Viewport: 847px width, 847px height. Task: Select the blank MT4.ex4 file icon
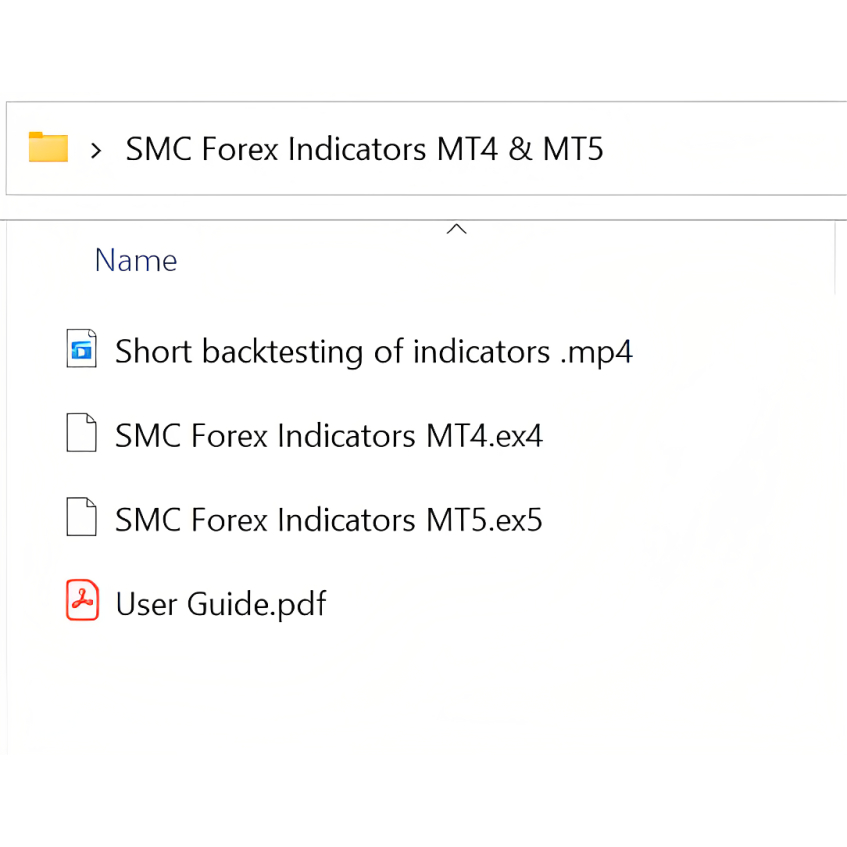coord(82,433)
